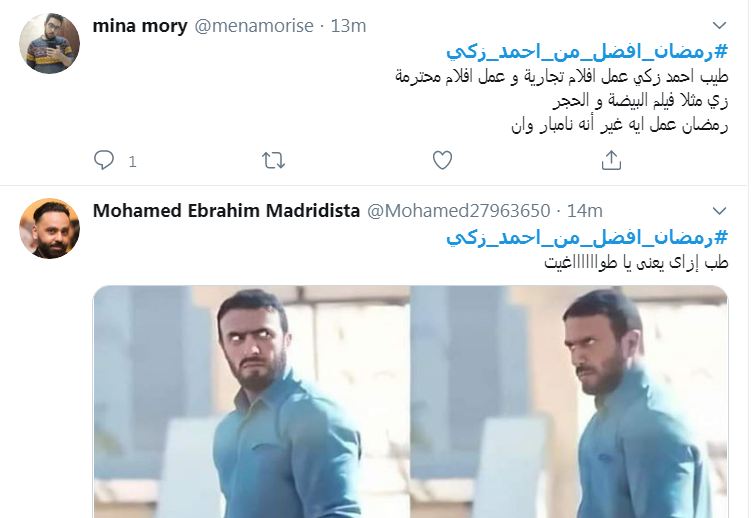Open the @menamorise handle

point(254,26)
